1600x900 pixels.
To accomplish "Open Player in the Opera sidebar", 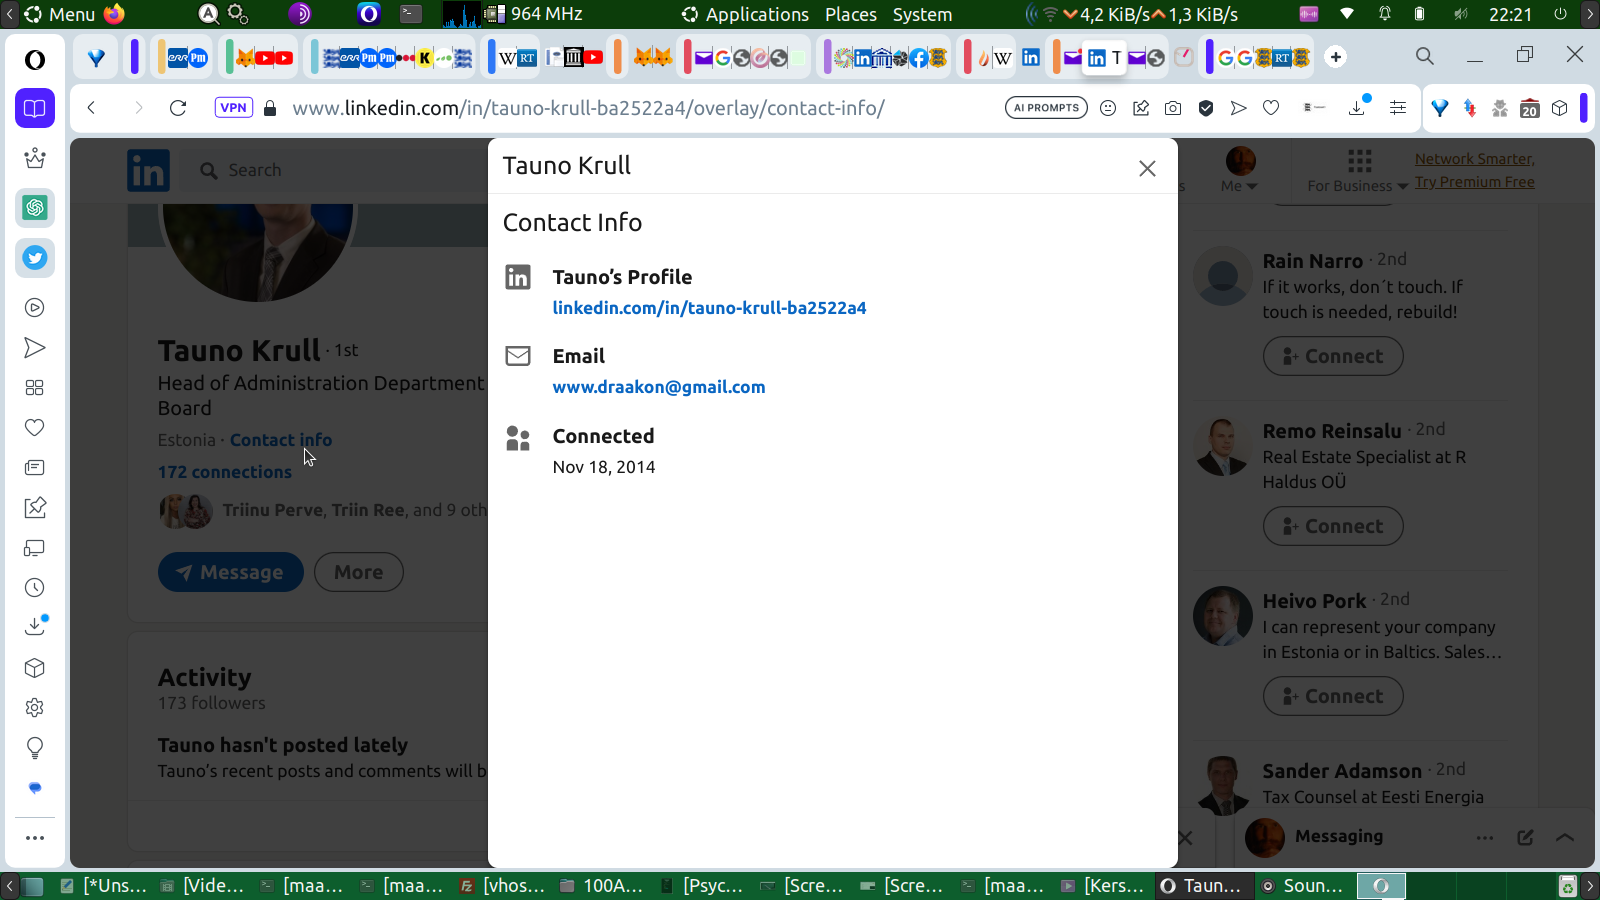I will coord(35,308).
